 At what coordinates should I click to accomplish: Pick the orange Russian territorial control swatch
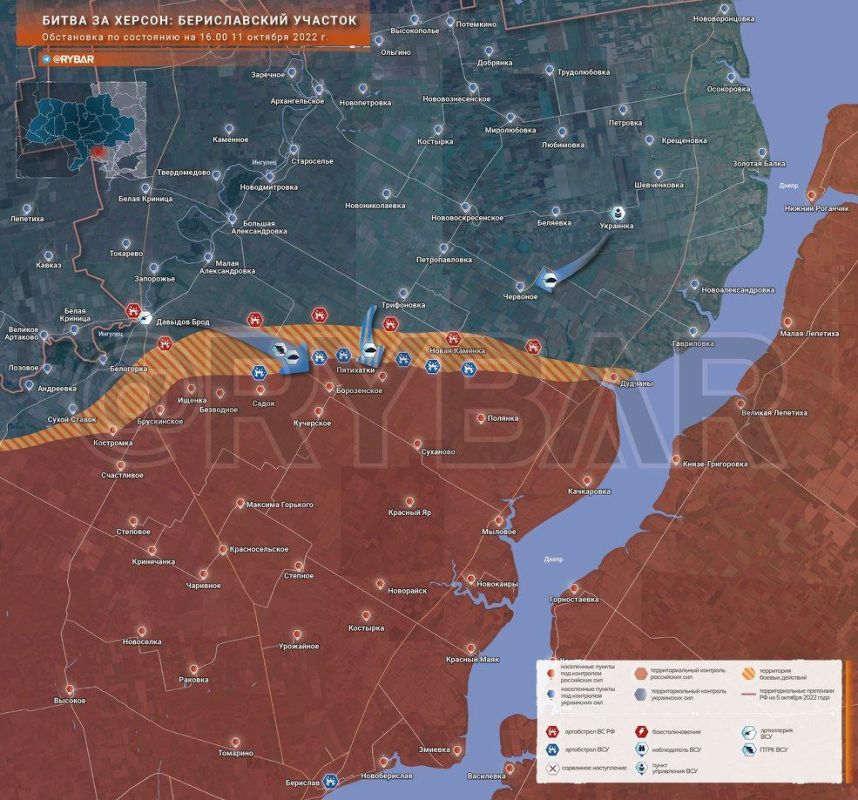tap(640, 672)
